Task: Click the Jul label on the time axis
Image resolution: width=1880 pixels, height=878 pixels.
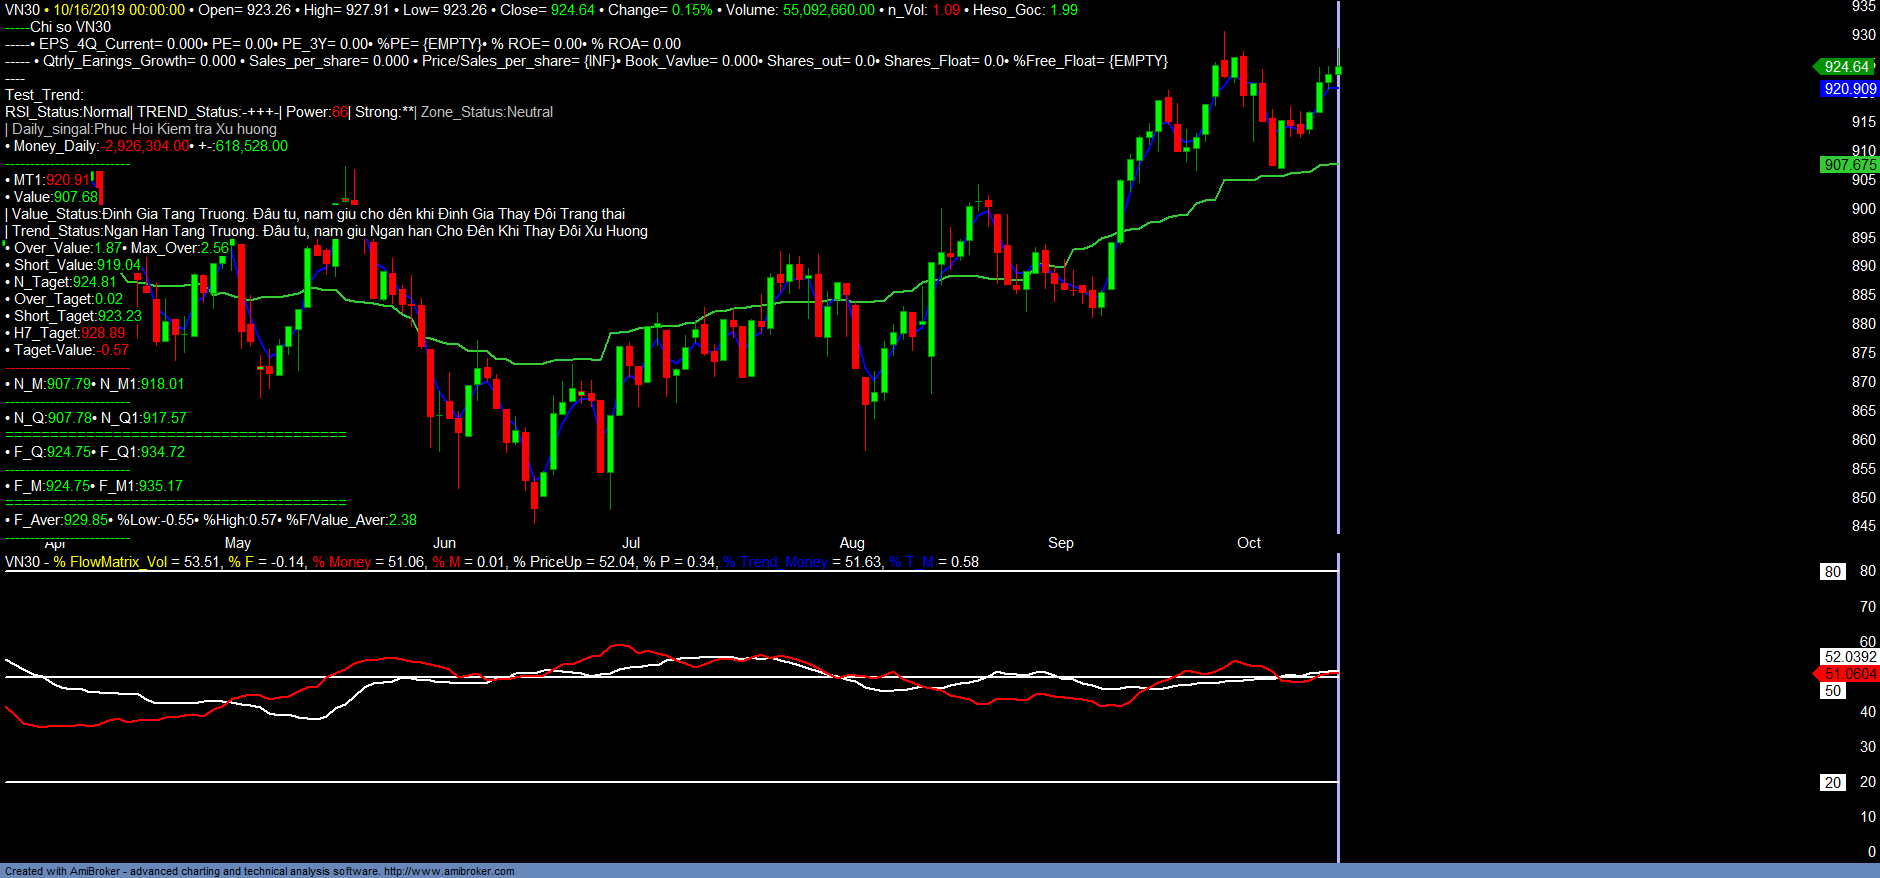Action: (x=631, y=543)
